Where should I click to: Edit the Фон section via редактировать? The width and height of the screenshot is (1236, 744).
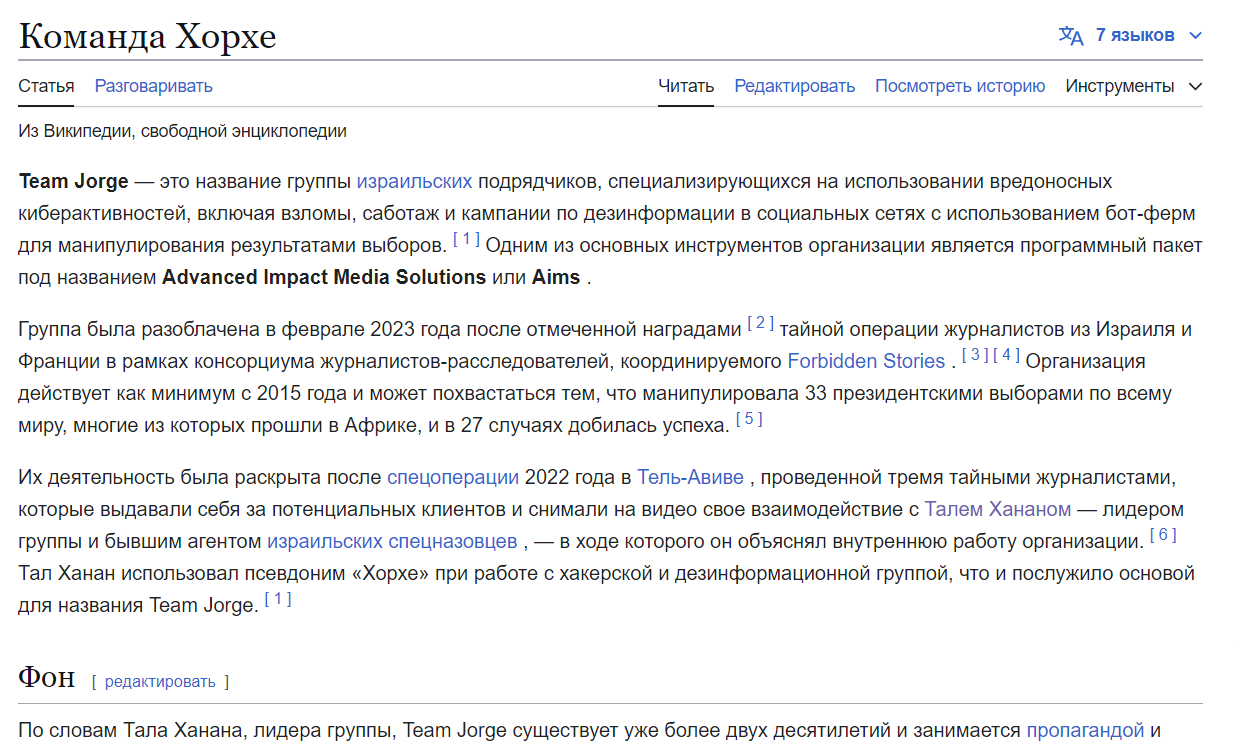click(160, 682)
